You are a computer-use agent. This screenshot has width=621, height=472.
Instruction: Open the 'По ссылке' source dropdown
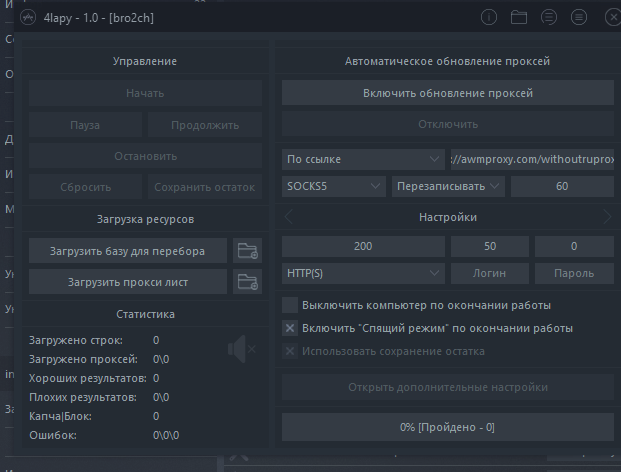363,159
